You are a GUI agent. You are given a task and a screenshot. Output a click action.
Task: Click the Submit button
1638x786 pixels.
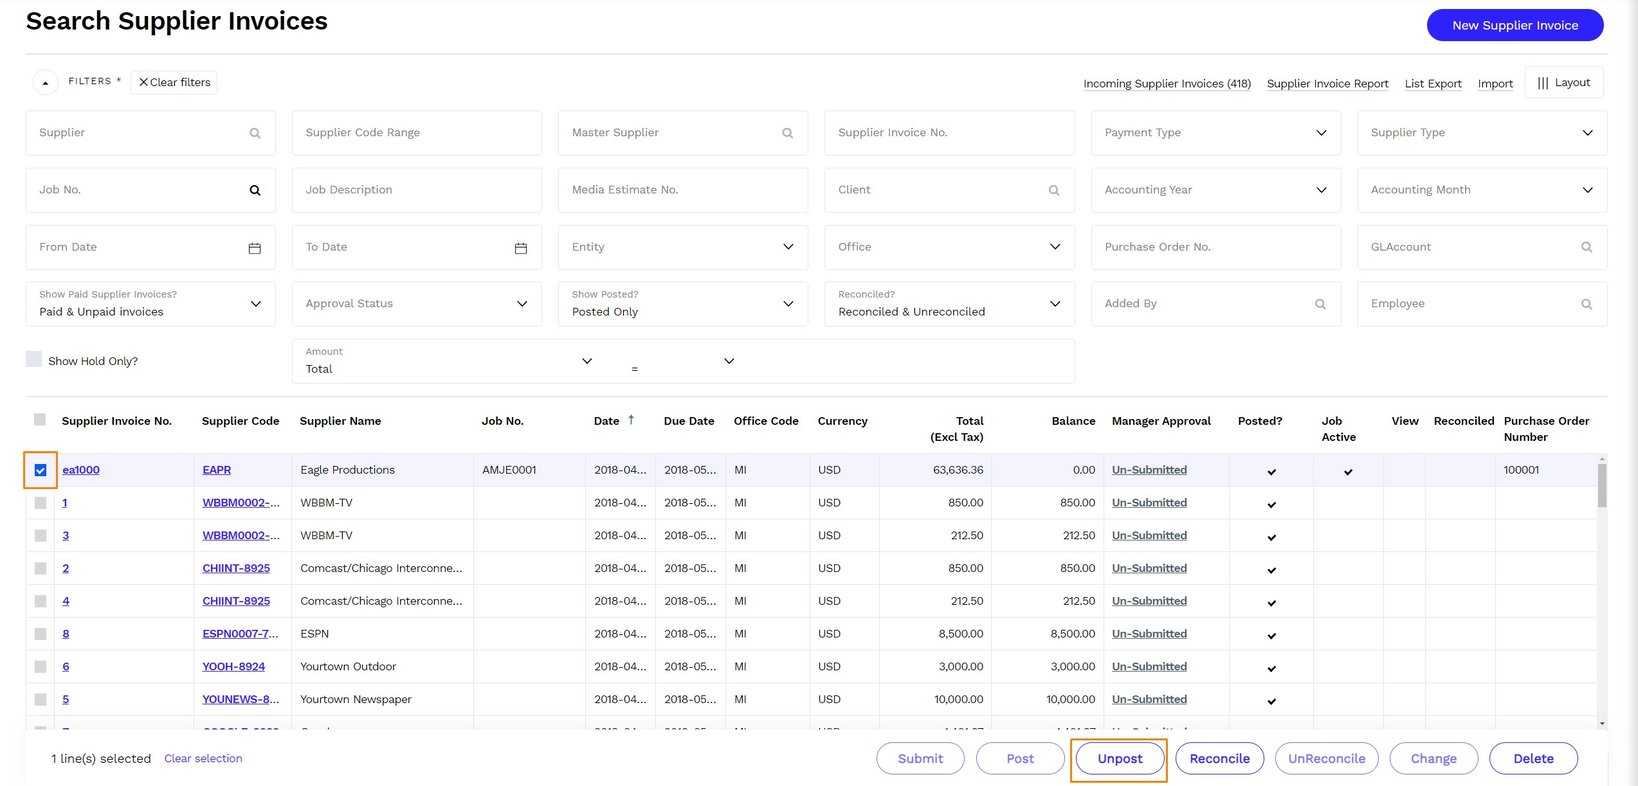pyautogui.click(x=920, y=759)
